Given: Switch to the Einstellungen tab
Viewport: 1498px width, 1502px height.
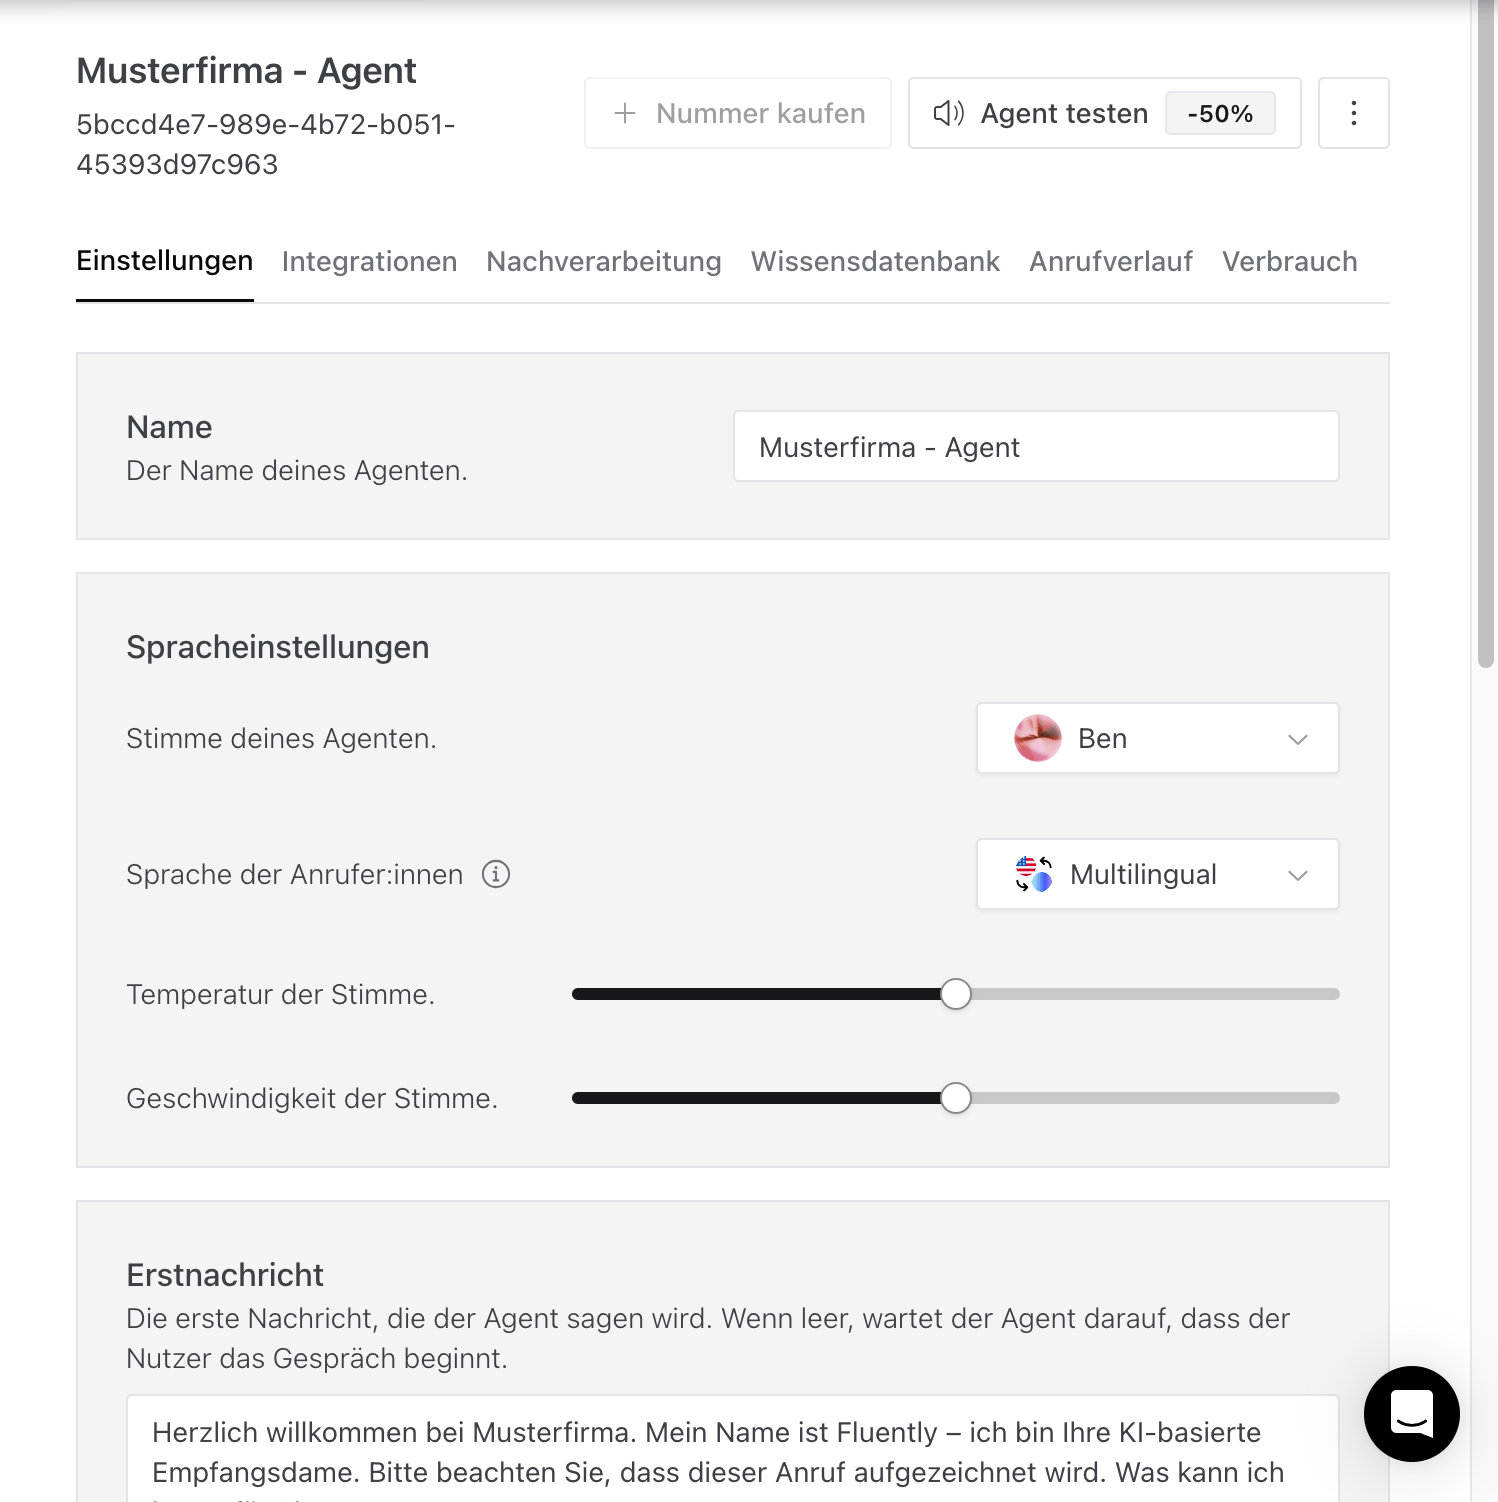Looking at the screenshot, I should (x=165, y=261).
